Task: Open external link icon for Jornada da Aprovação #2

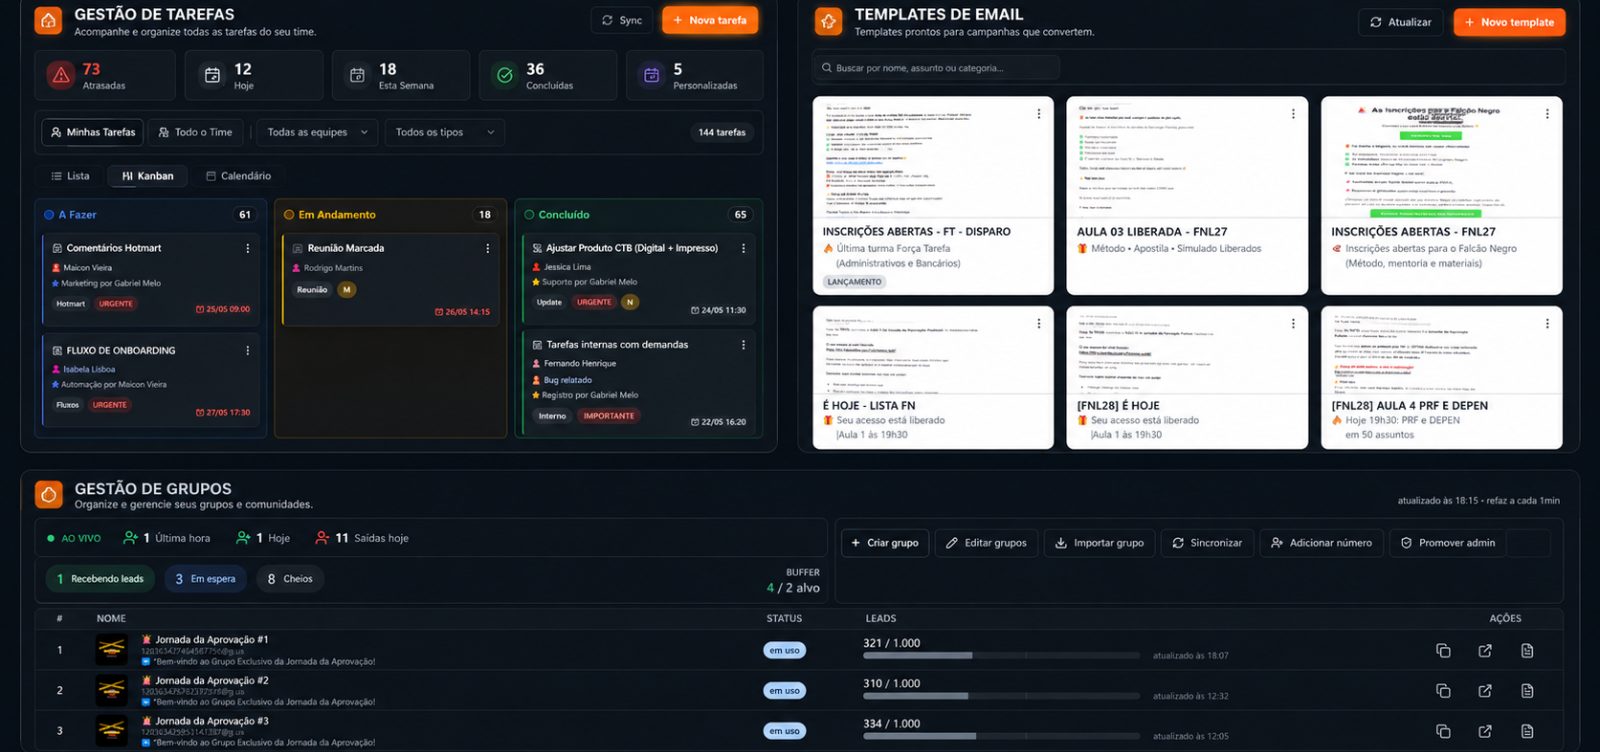Action: (1485, 691)
